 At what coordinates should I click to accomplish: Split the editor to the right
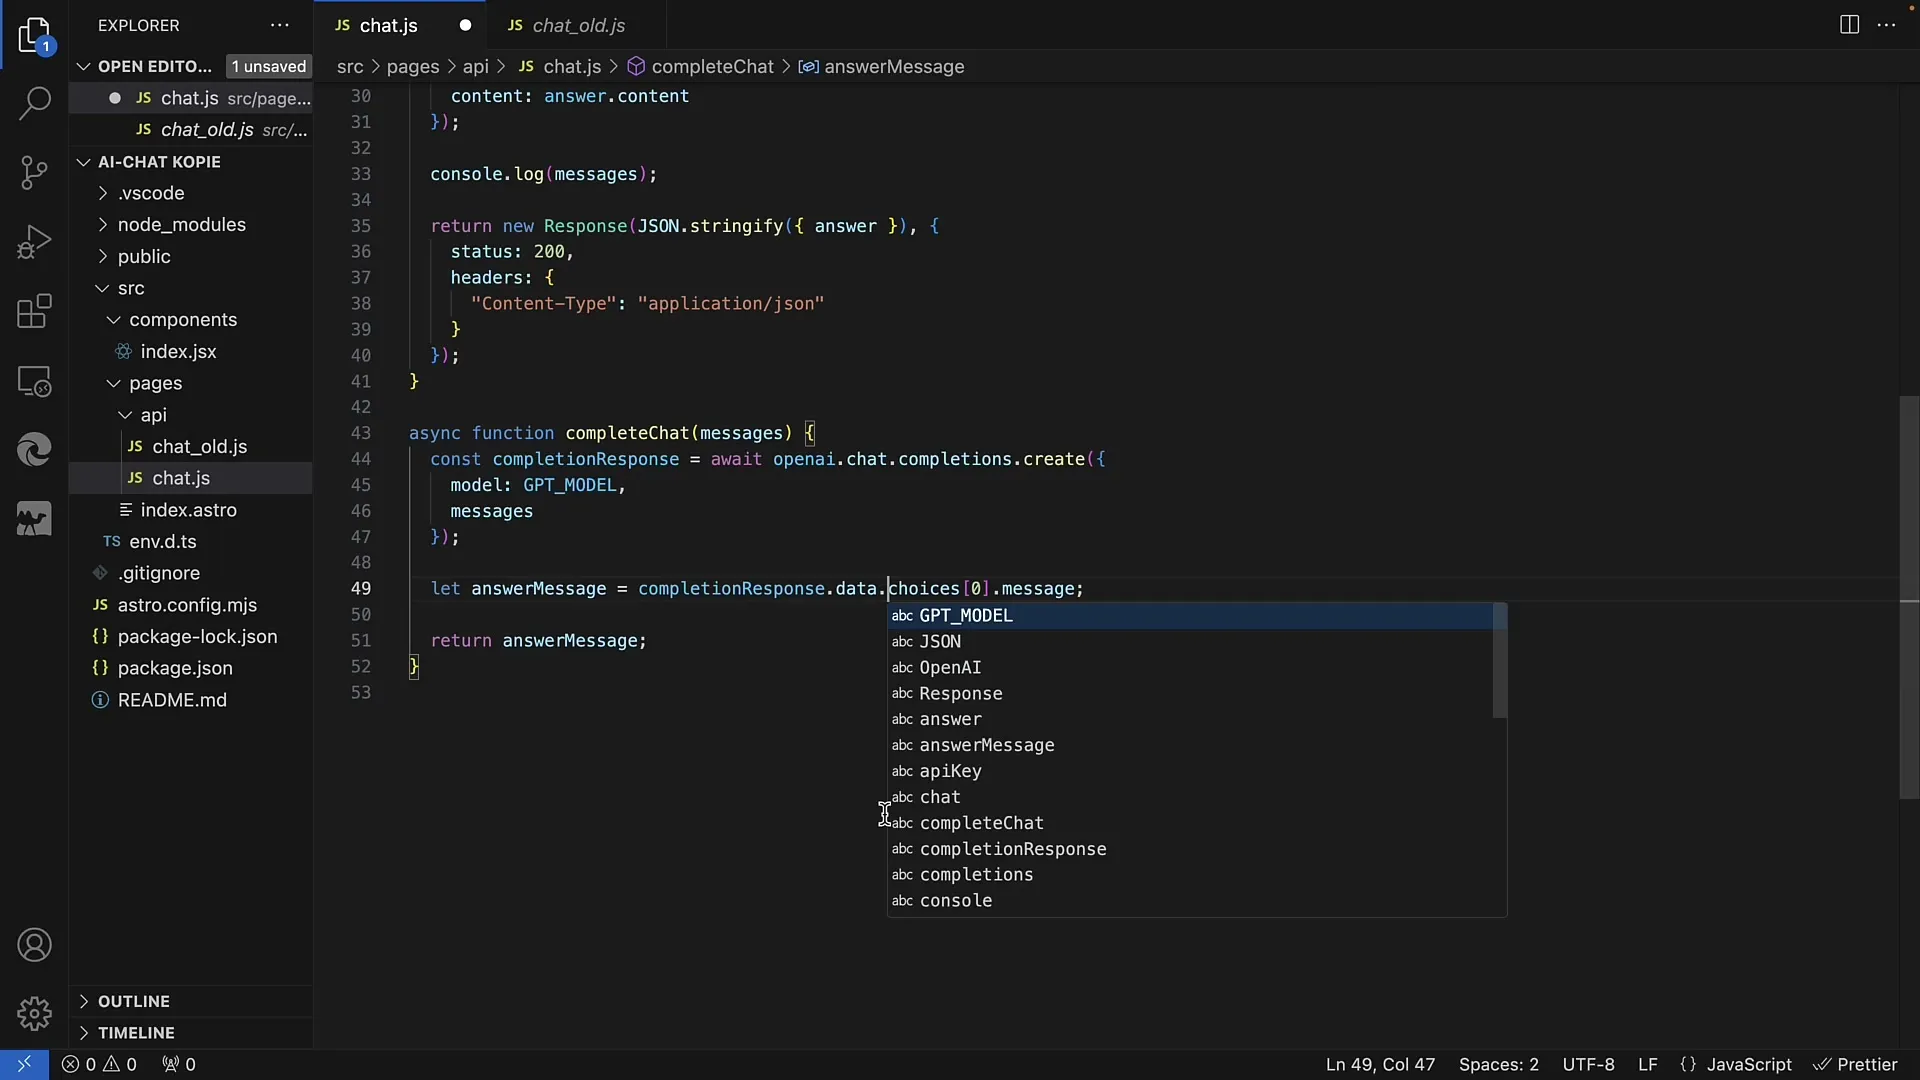pyautogui.click(x=1849, y=25)
